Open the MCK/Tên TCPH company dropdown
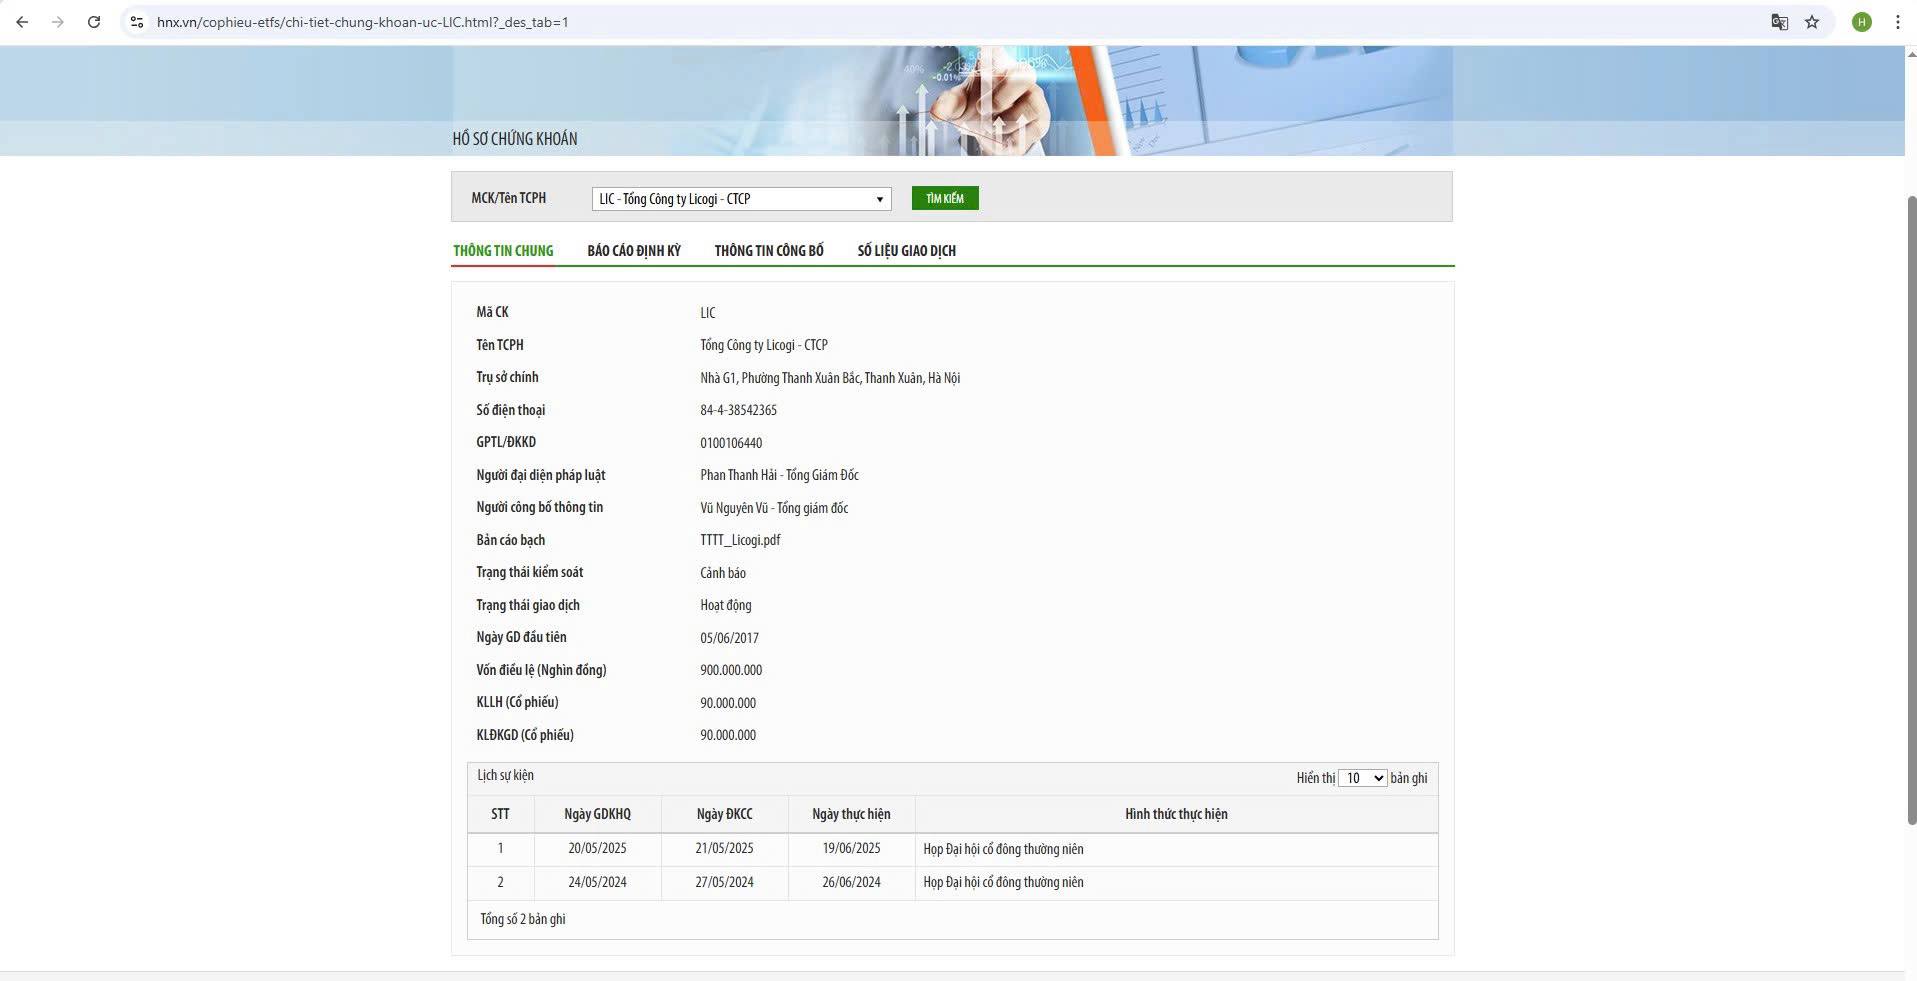 pyautogui.click(x=741, y=199)
